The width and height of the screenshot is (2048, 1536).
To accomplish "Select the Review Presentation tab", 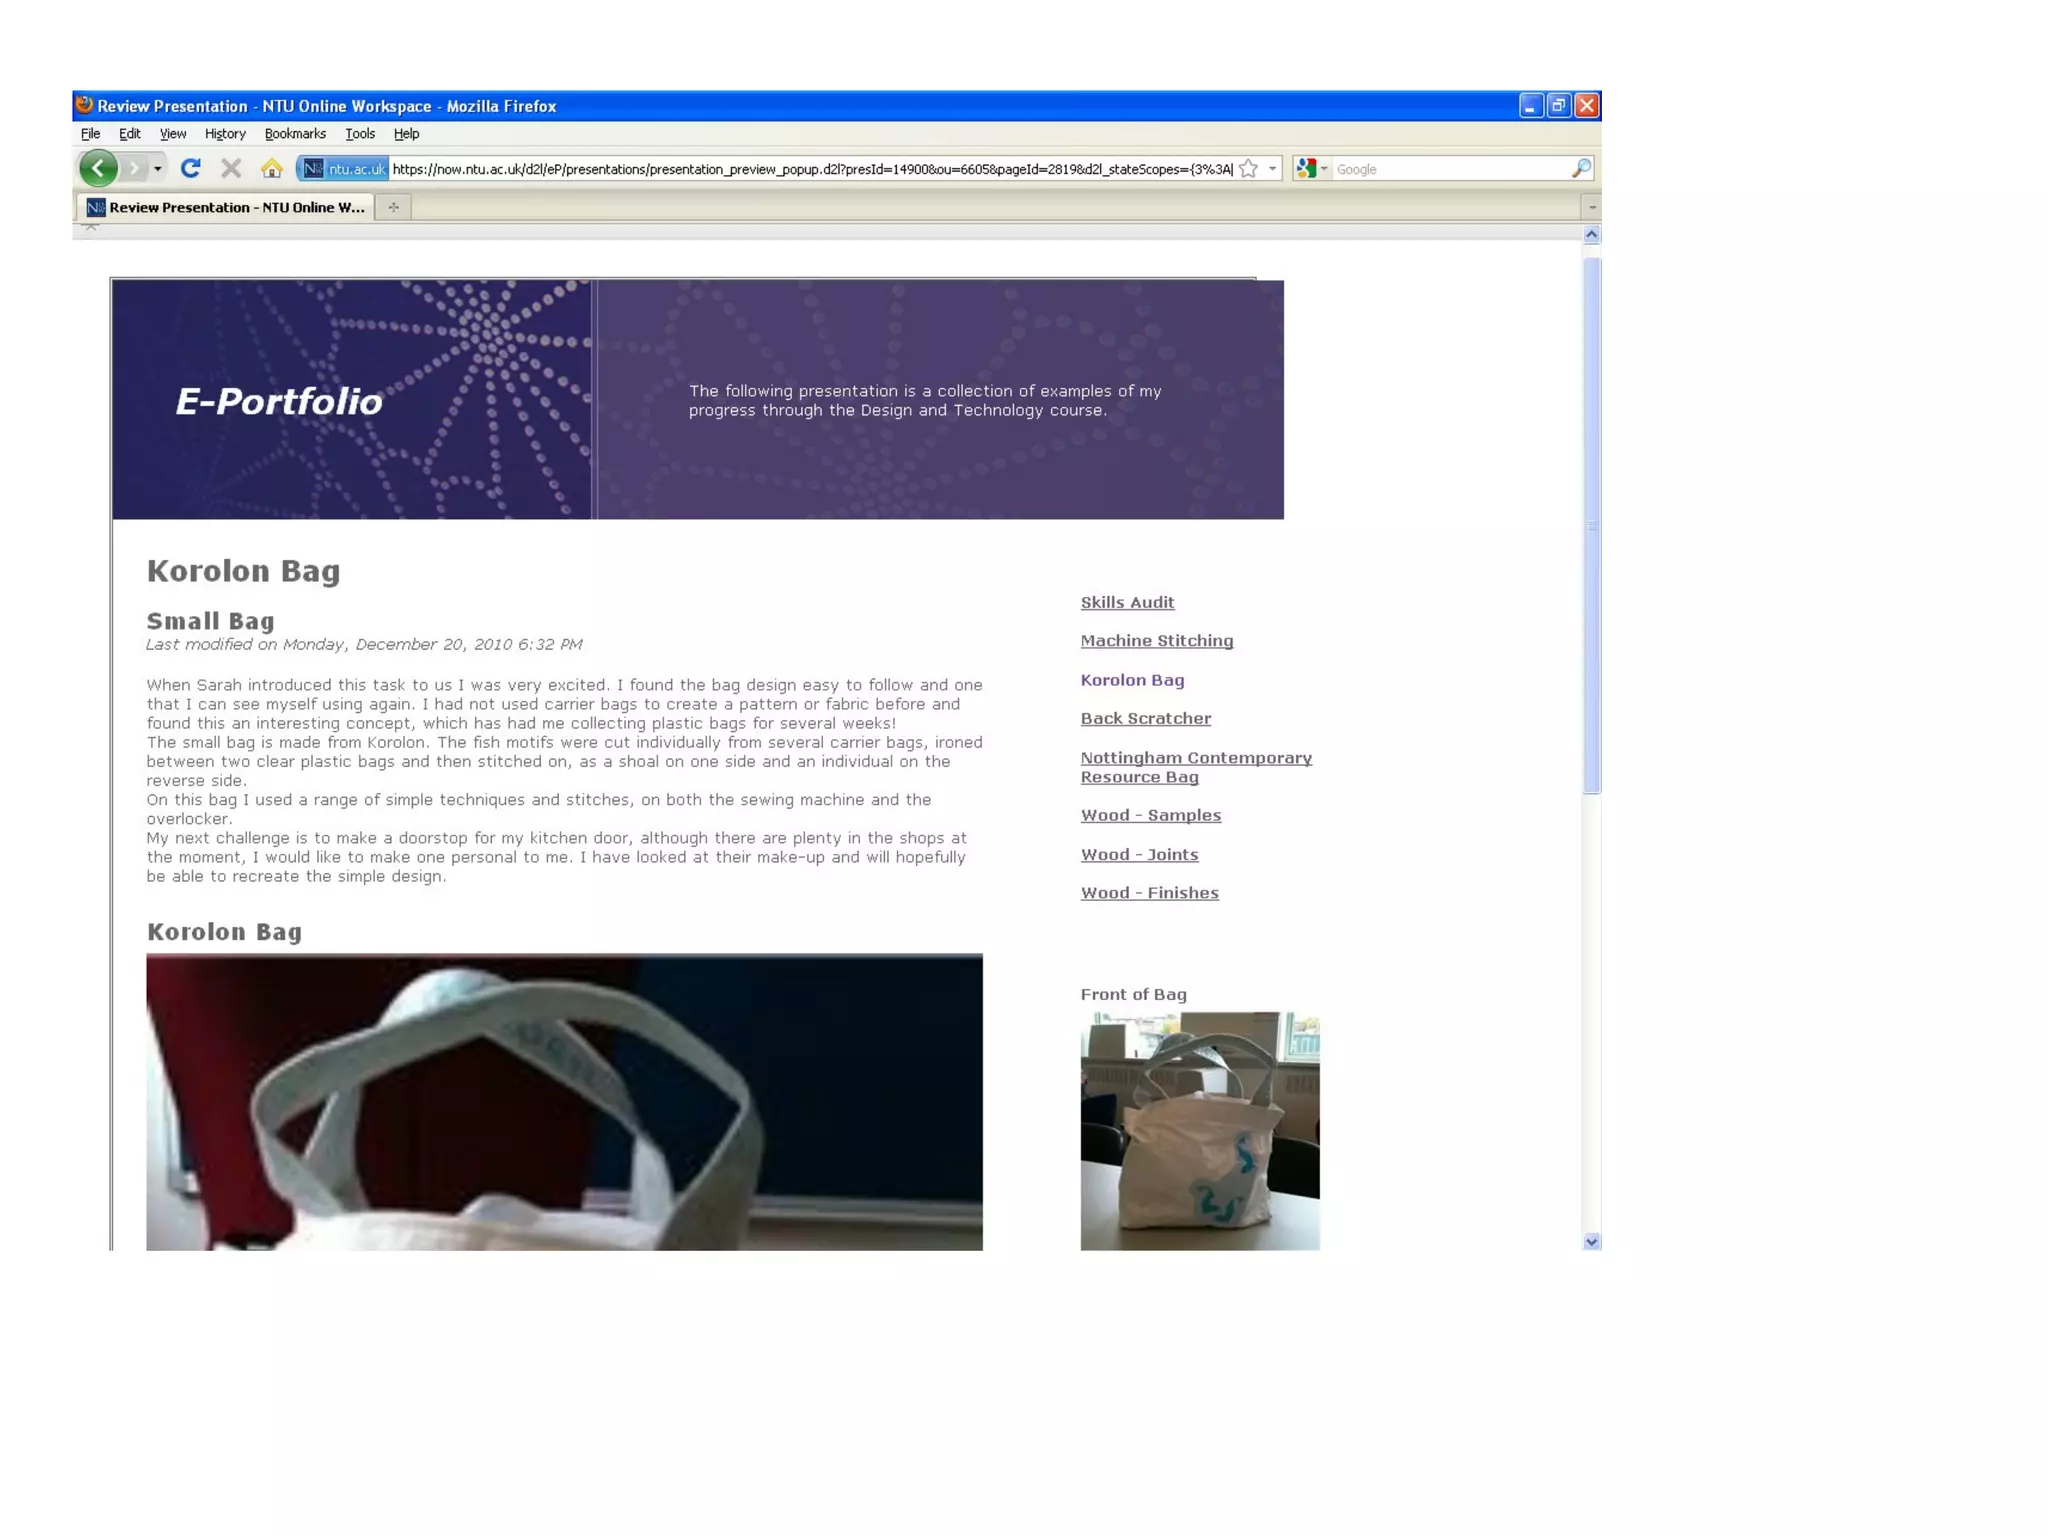I will click(x=226, y=207).
